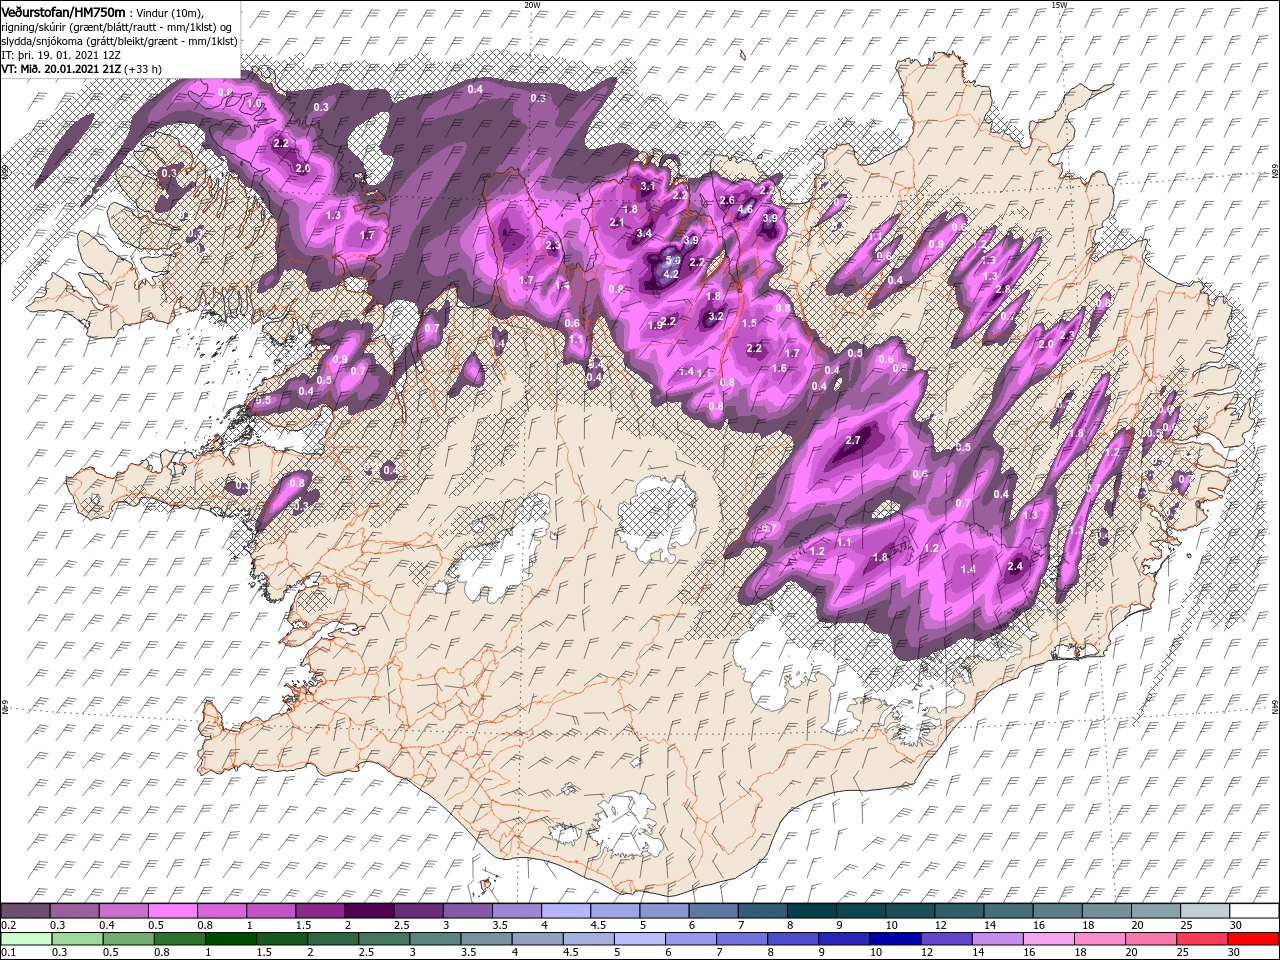The height and width of the screenshot is (960, 1280).
Task: Click the '0.1' label in the bottom legend row
Action: pyautogui.click(x=6, y=952)
